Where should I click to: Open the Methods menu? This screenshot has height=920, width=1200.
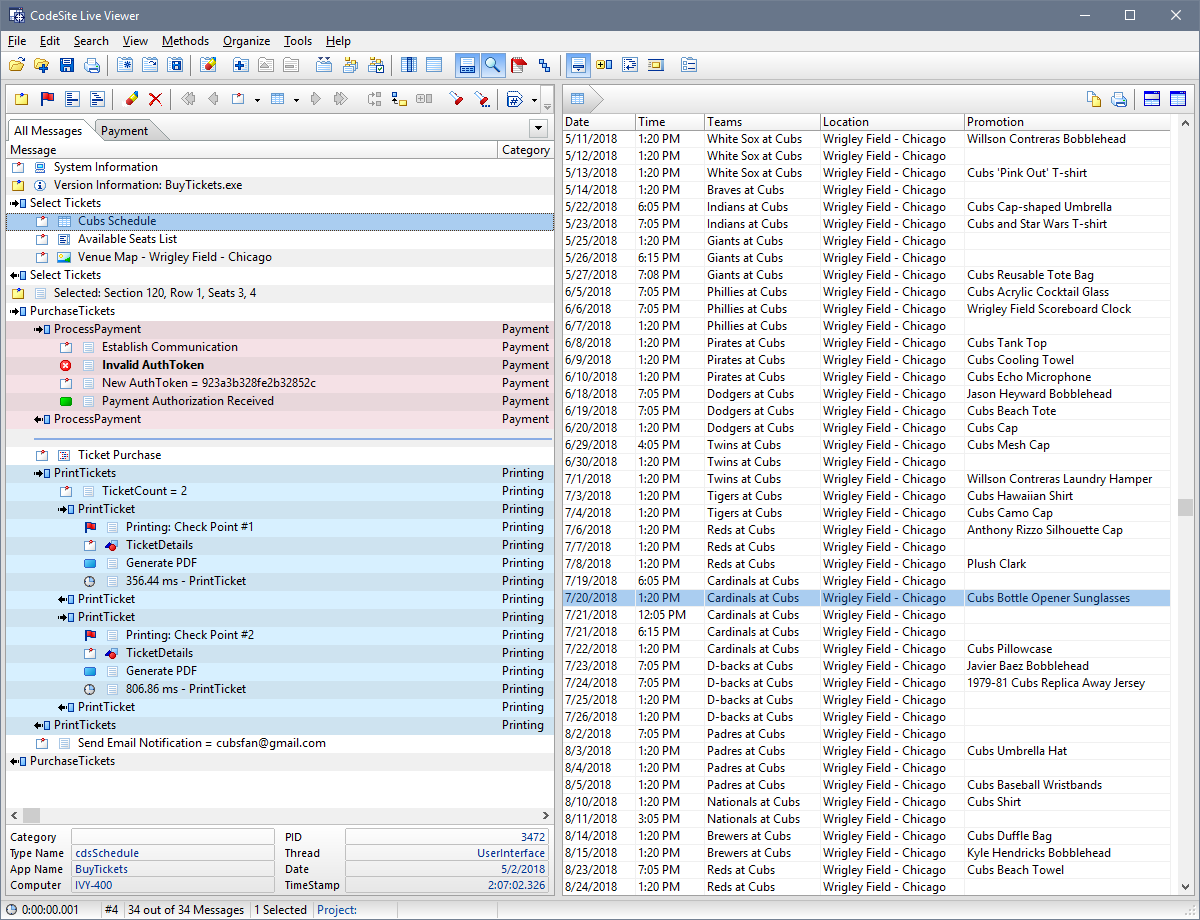click(185, 41)
